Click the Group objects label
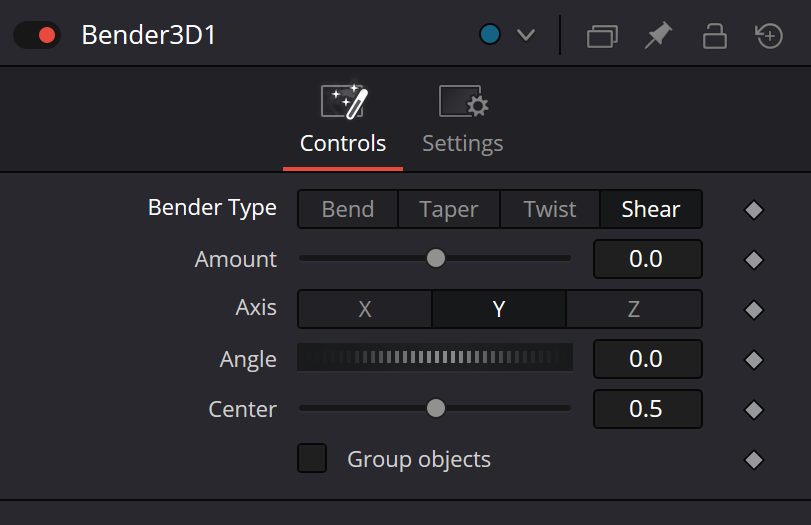Image resolution: width=811 pixels, height=525 pixels. point(419,460)
